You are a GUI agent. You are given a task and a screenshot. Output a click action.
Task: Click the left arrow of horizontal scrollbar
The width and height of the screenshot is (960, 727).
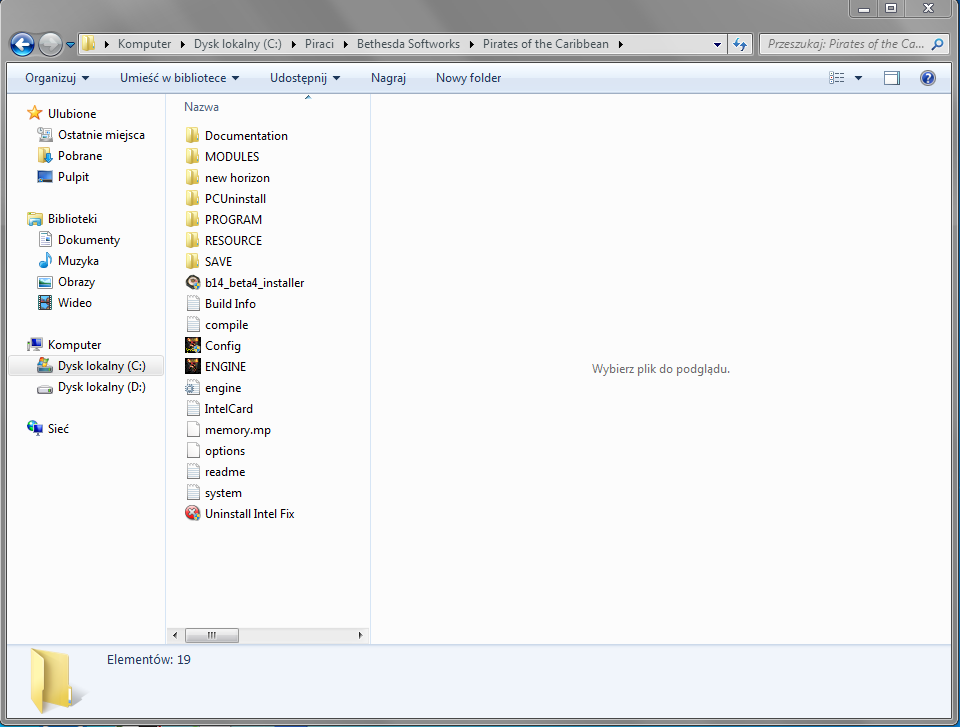click(x=175, y=635)
